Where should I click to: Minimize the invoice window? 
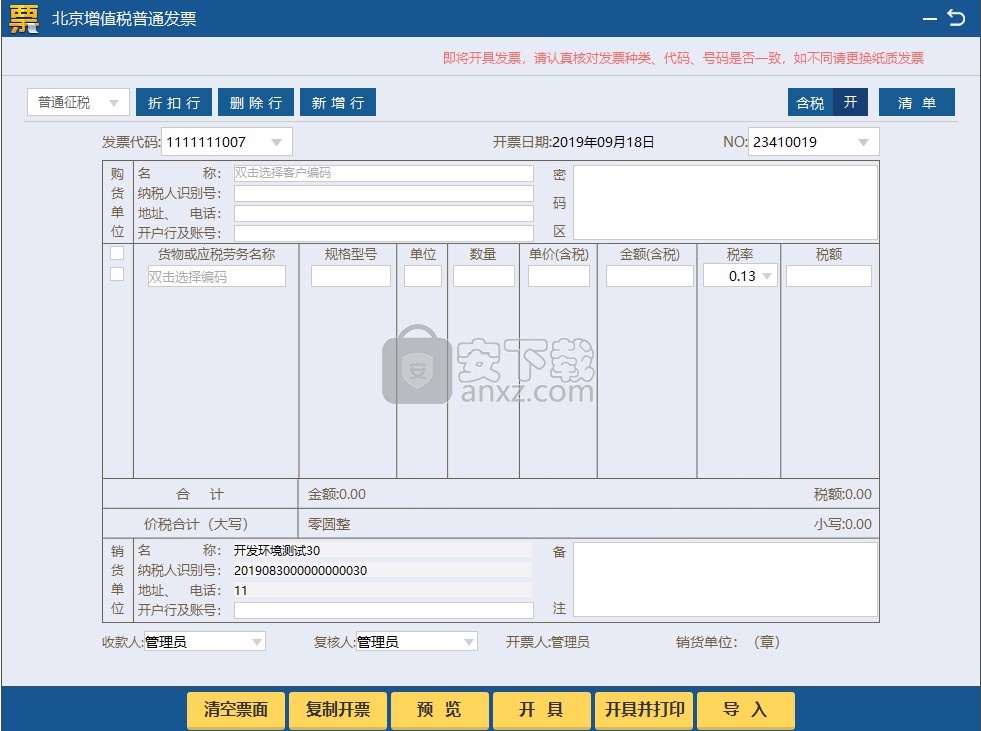930,18
